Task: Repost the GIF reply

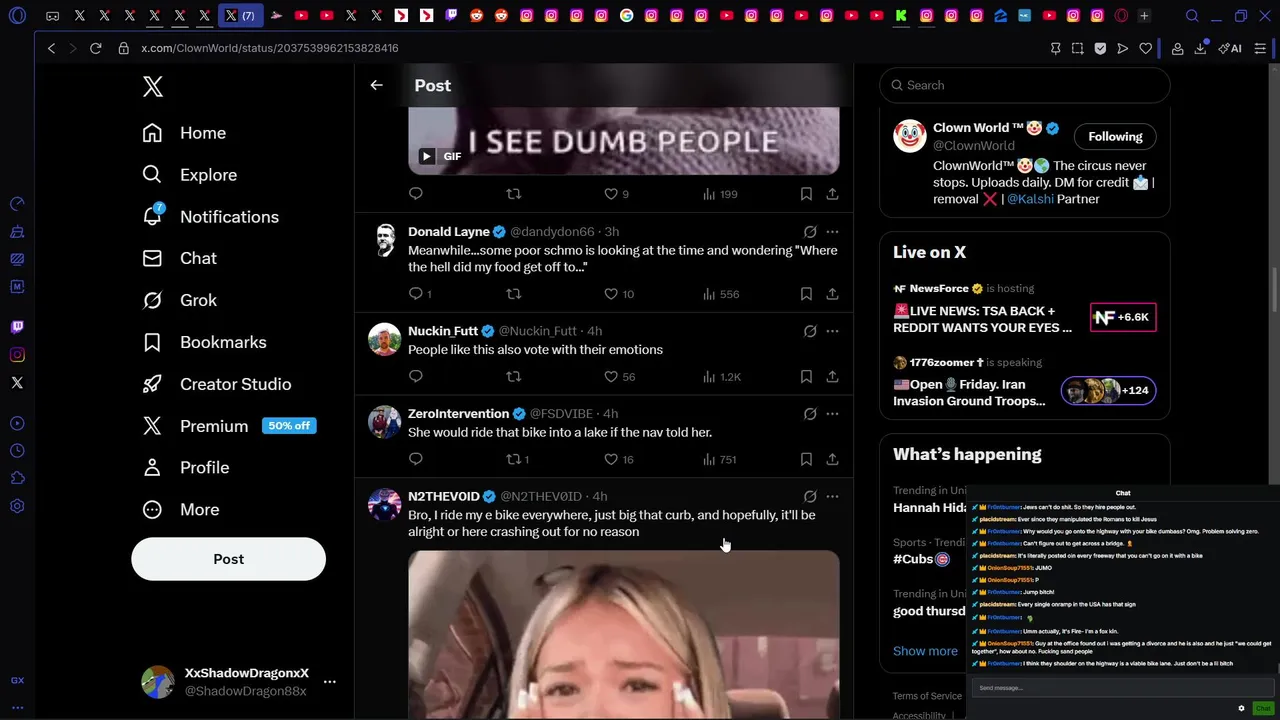Action: point(513,194)
